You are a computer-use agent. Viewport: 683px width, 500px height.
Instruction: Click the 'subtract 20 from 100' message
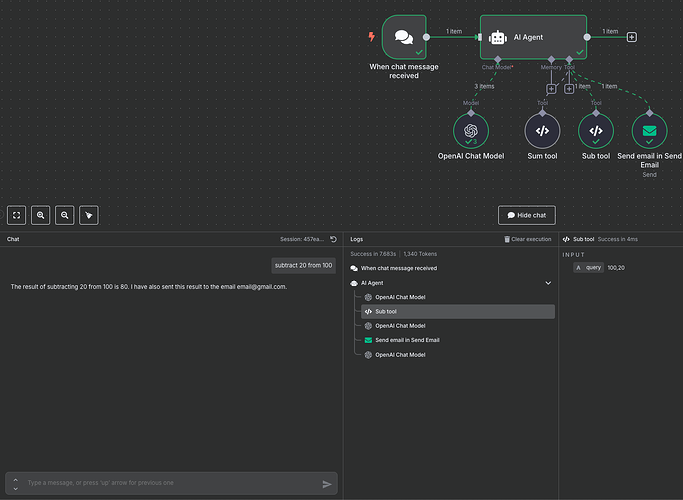303,265
